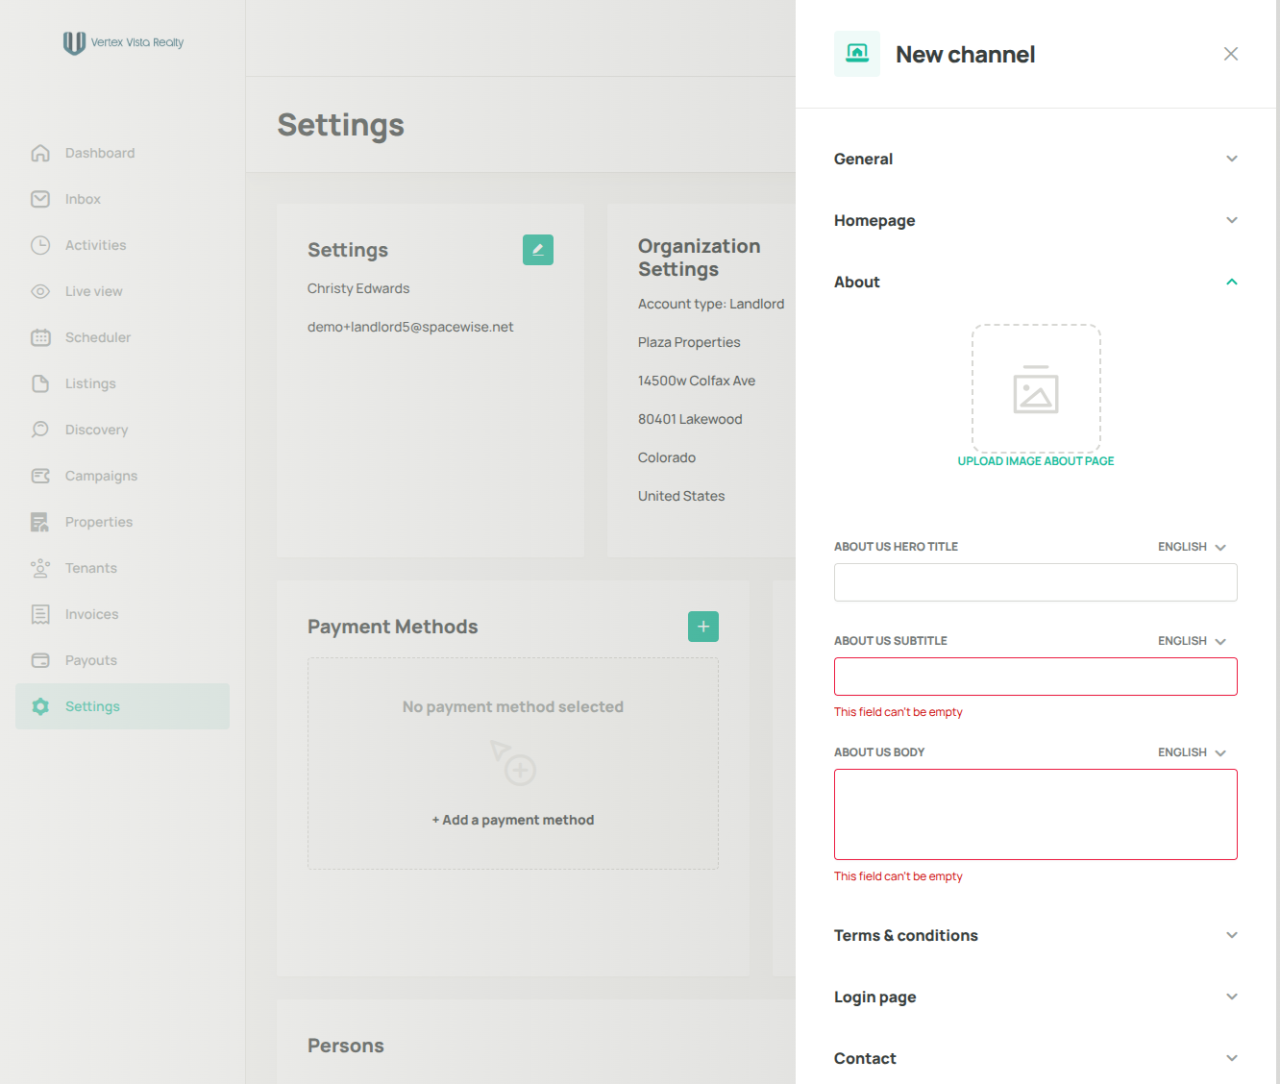
Task: Open Scheduler calendar icon
Action: point(40,337)
